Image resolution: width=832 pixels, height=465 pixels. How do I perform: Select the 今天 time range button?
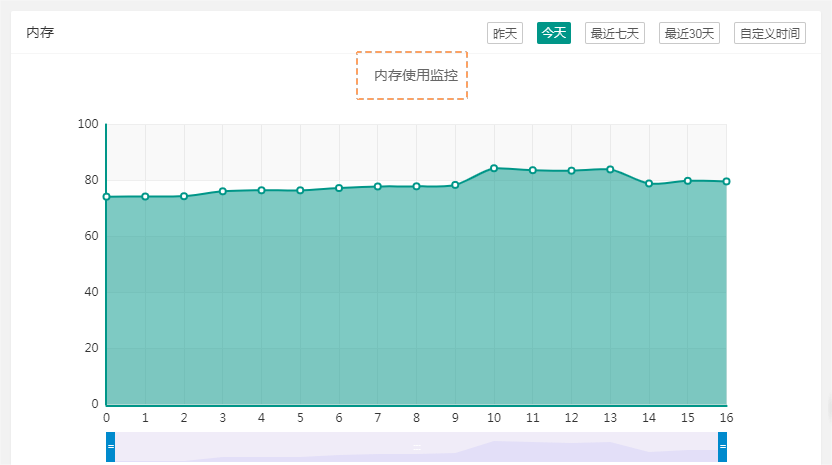(554, 33)
